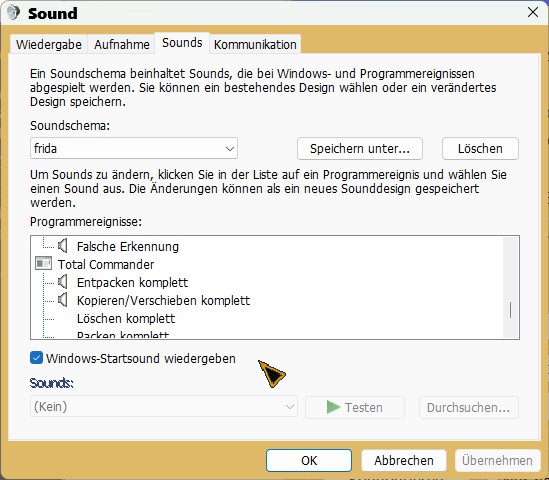This screenshot has height=480, width=549.
Task: Click the Total Commander program icon
Action: tap(43, 264)
